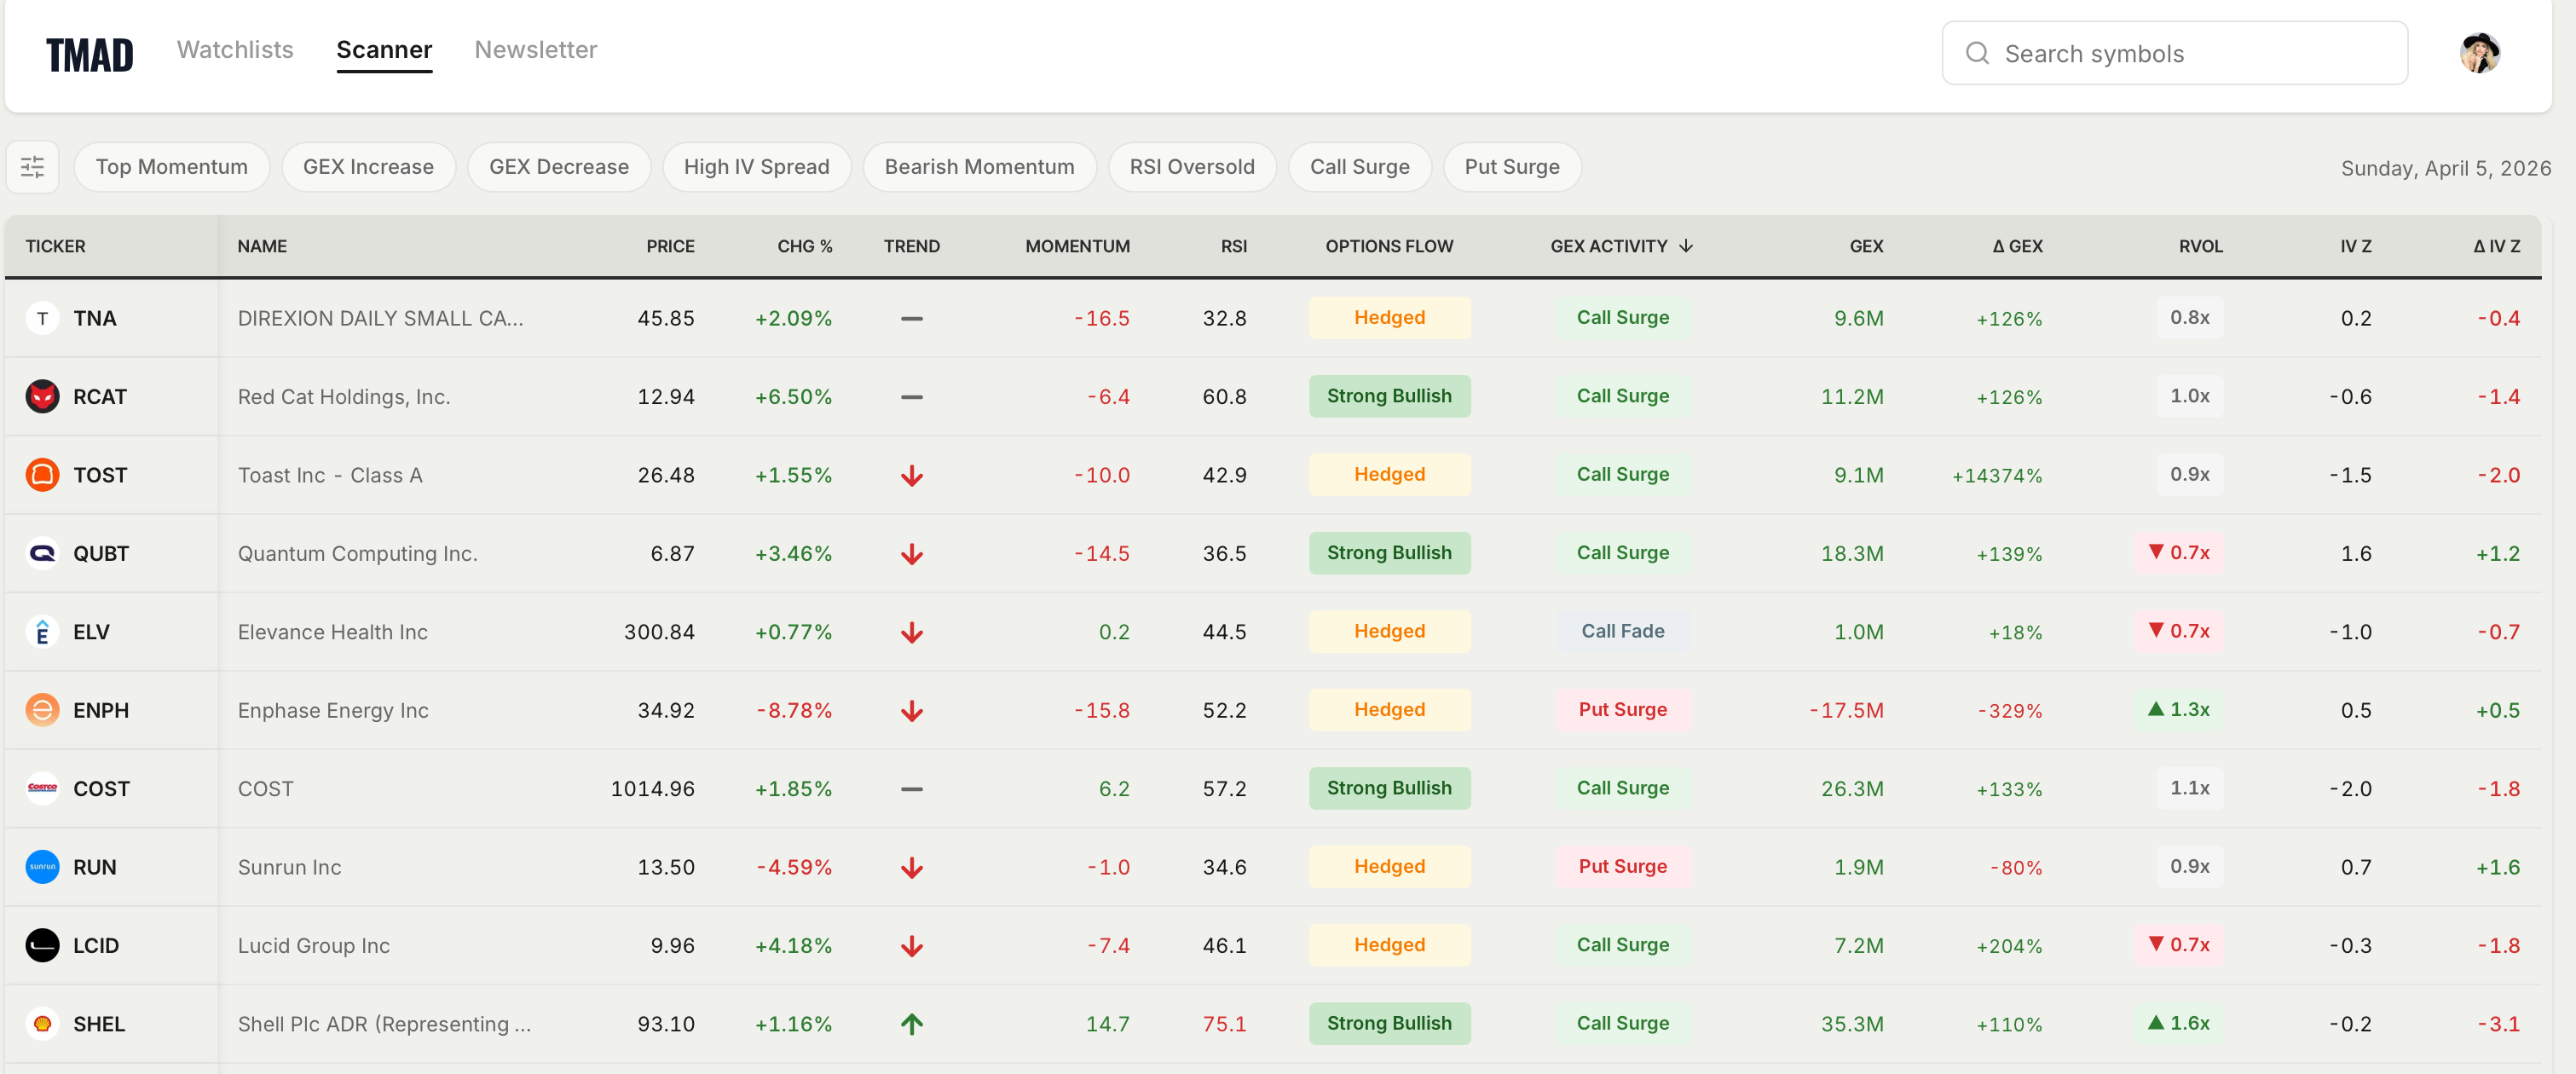Sort table by RVOL column header
Viewport: 2576px width, 1074px height.
click(2200, 246)
